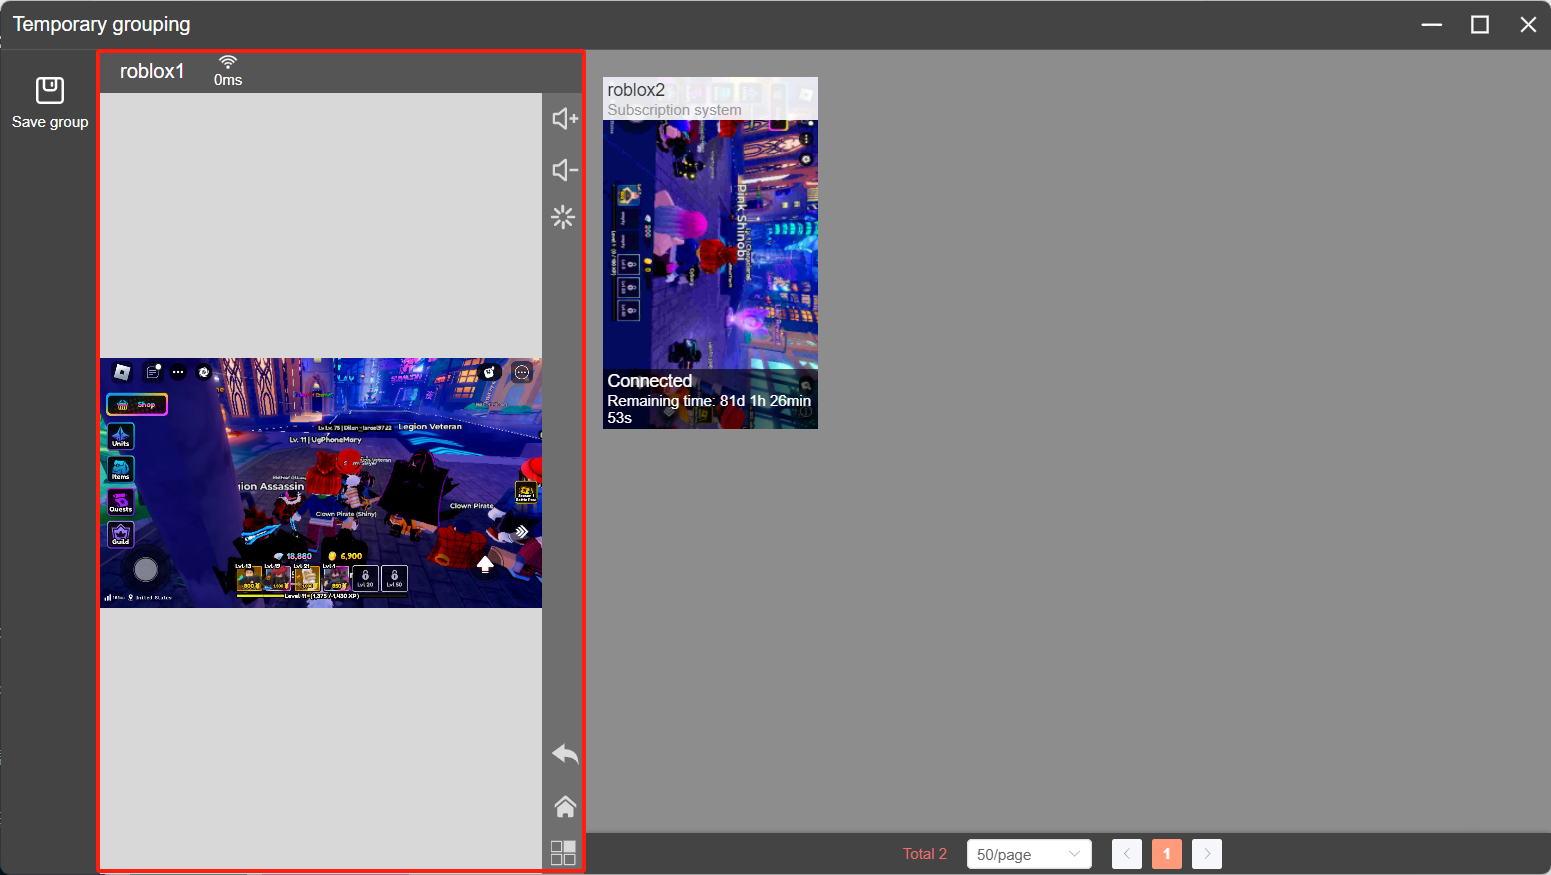
Task: Select the Lvl 15 red-haired unit slot
Action: (278, 579)
